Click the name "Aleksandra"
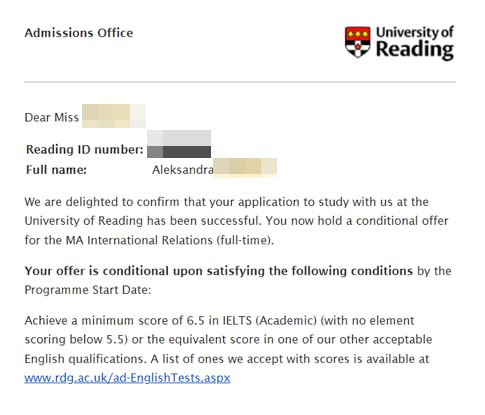 click(x=183, y=170)
